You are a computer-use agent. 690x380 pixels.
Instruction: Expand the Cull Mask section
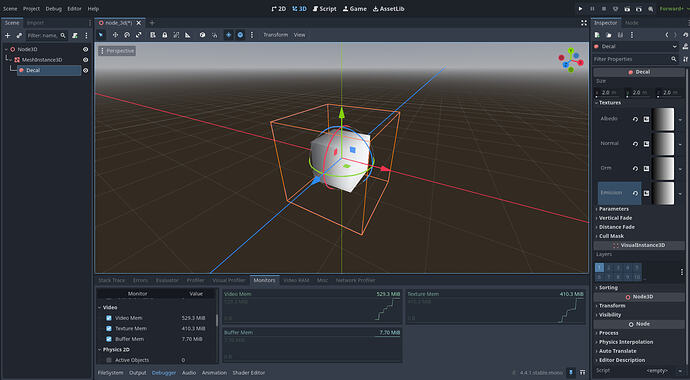638,236
